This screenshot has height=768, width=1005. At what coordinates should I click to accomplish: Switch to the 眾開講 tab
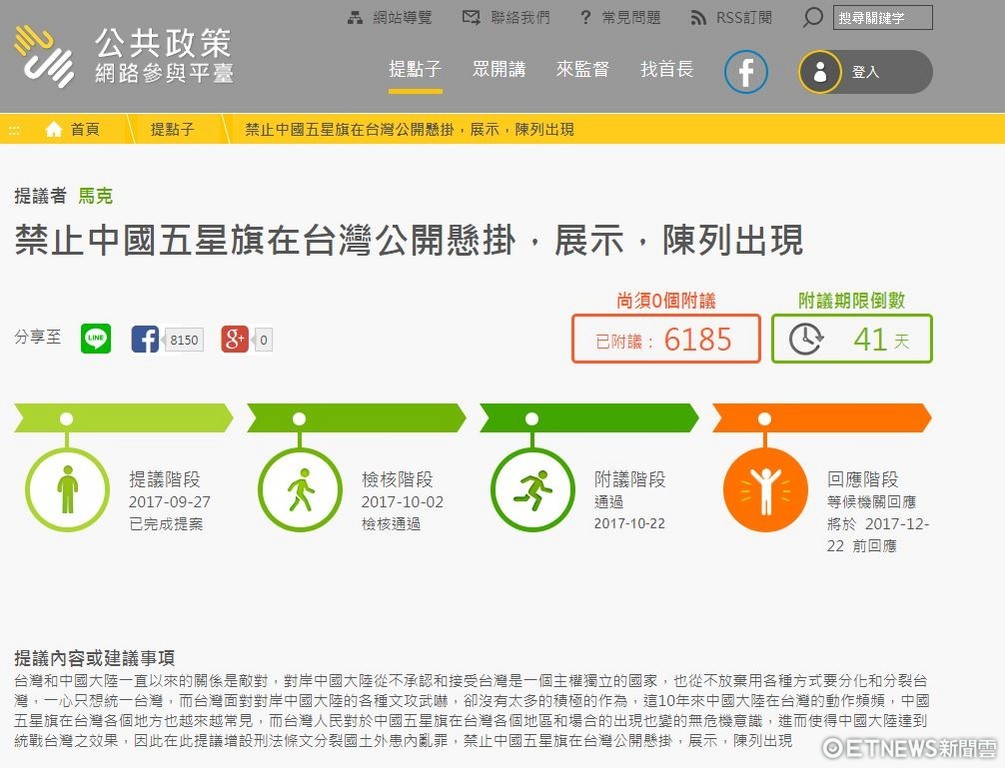pyautogui.click(x=499, y=69)
